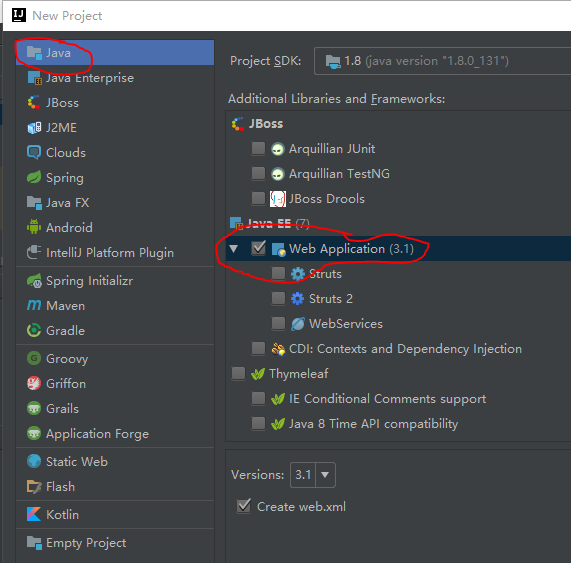The width and height of the screenshot is (571, 563).
Task: Pick the Spring Initializr icon
Action: coord(34,280)
